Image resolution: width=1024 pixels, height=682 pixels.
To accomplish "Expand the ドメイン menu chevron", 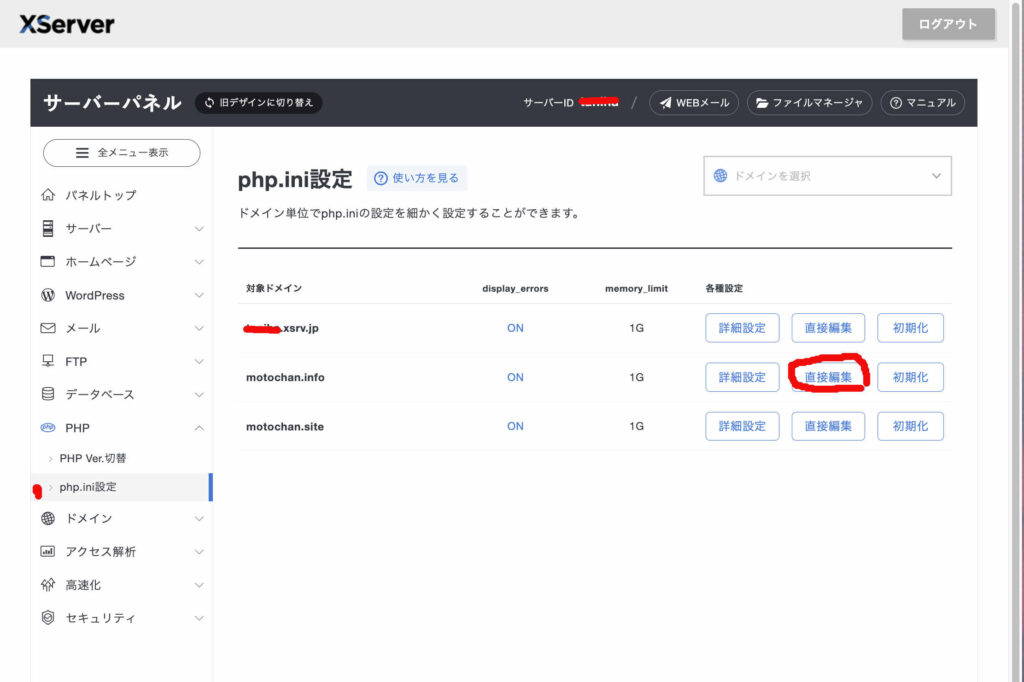I will pyautogui.click(x=199, y=519).
